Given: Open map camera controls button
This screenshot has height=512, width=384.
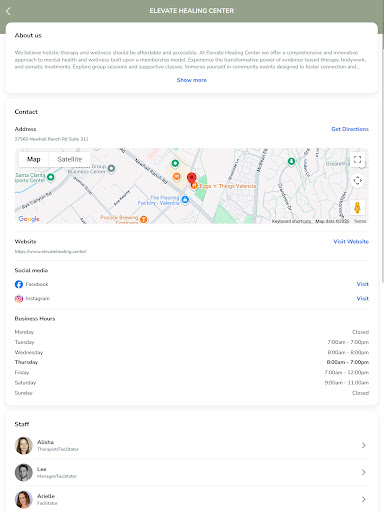Looking at the screenshot, I should click(357, 181).
